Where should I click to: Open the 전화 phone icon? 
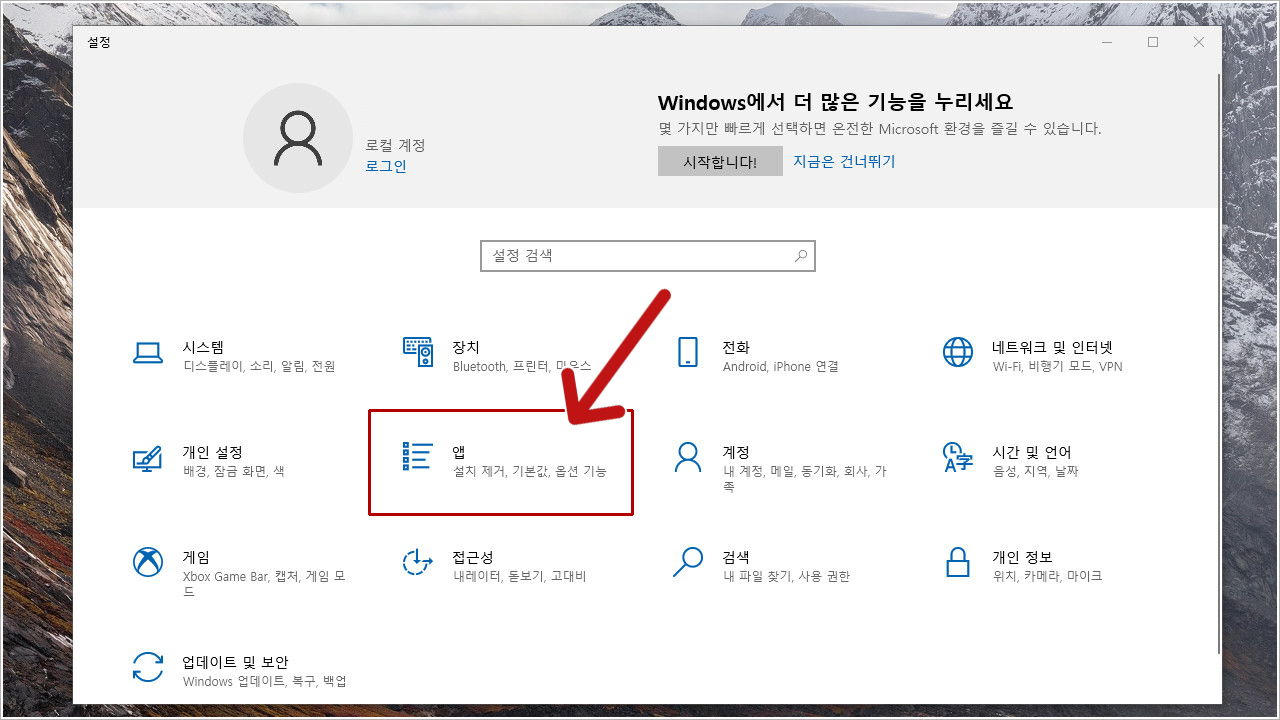click(687, 352)
